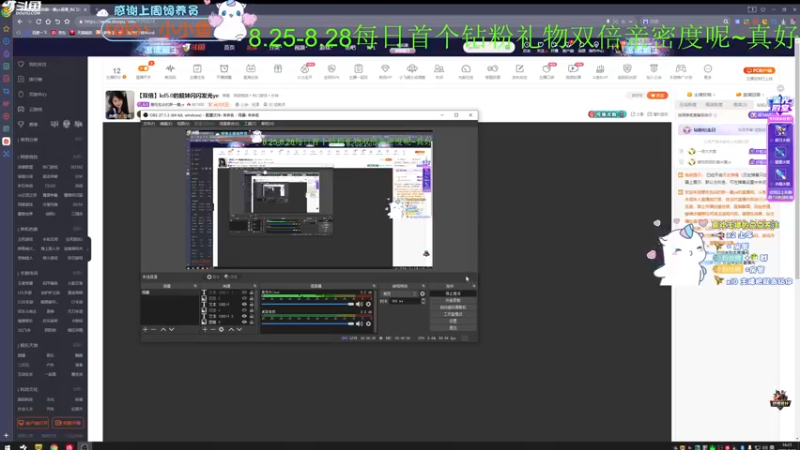Click alarm clock icon in streamer toolbar
The width and height of the screenshot is (800, 450).
(223, 68)
